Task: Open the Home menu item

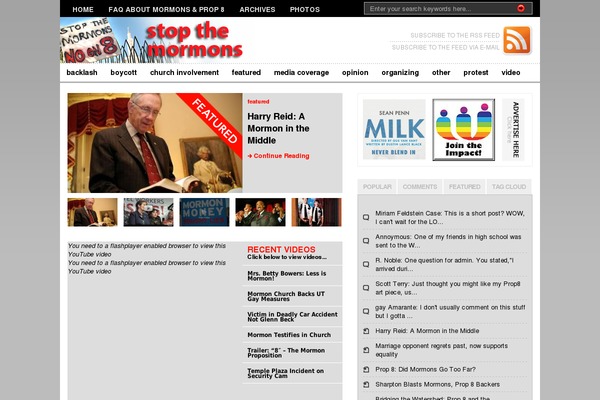Action: click(x=83, y=10)
